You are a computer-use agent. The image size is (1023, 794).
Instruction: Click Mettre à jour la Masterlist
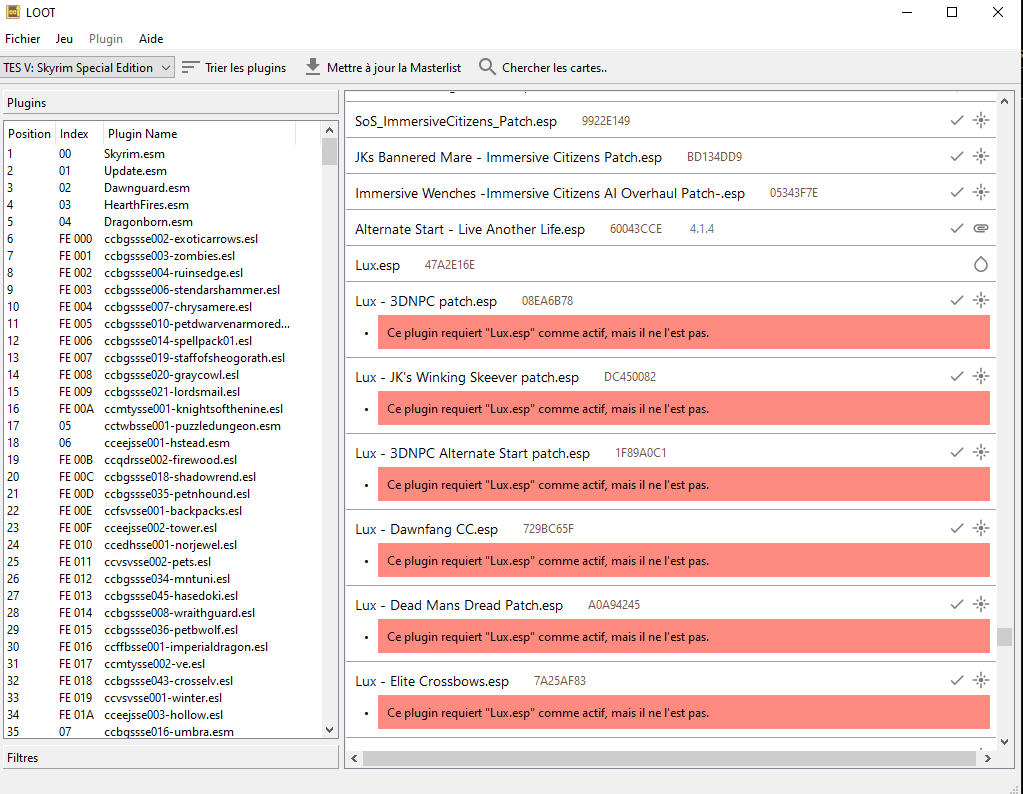pos(382,68)
